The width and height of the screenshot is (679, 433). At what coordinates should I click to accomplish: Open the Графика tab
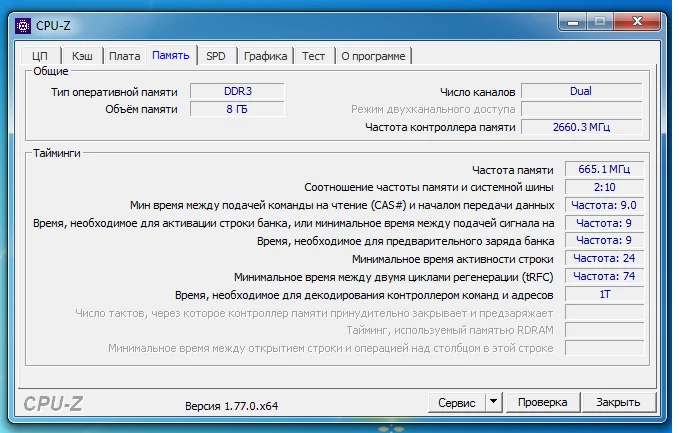[265, 56]
